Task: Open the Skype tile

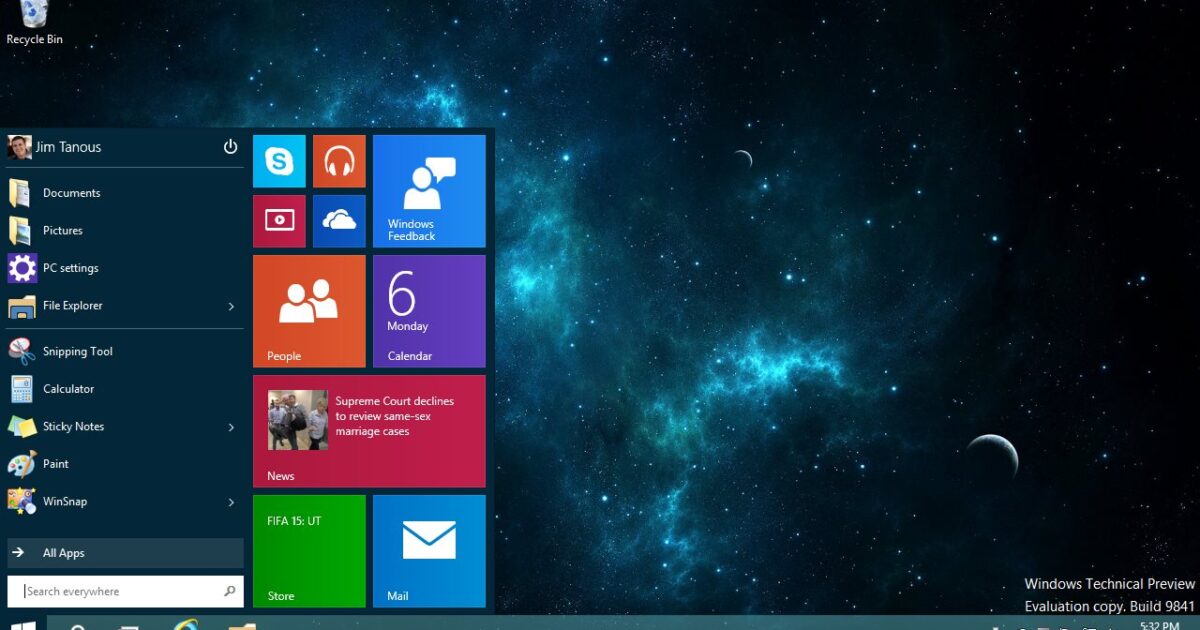Action: coord(279,161)
